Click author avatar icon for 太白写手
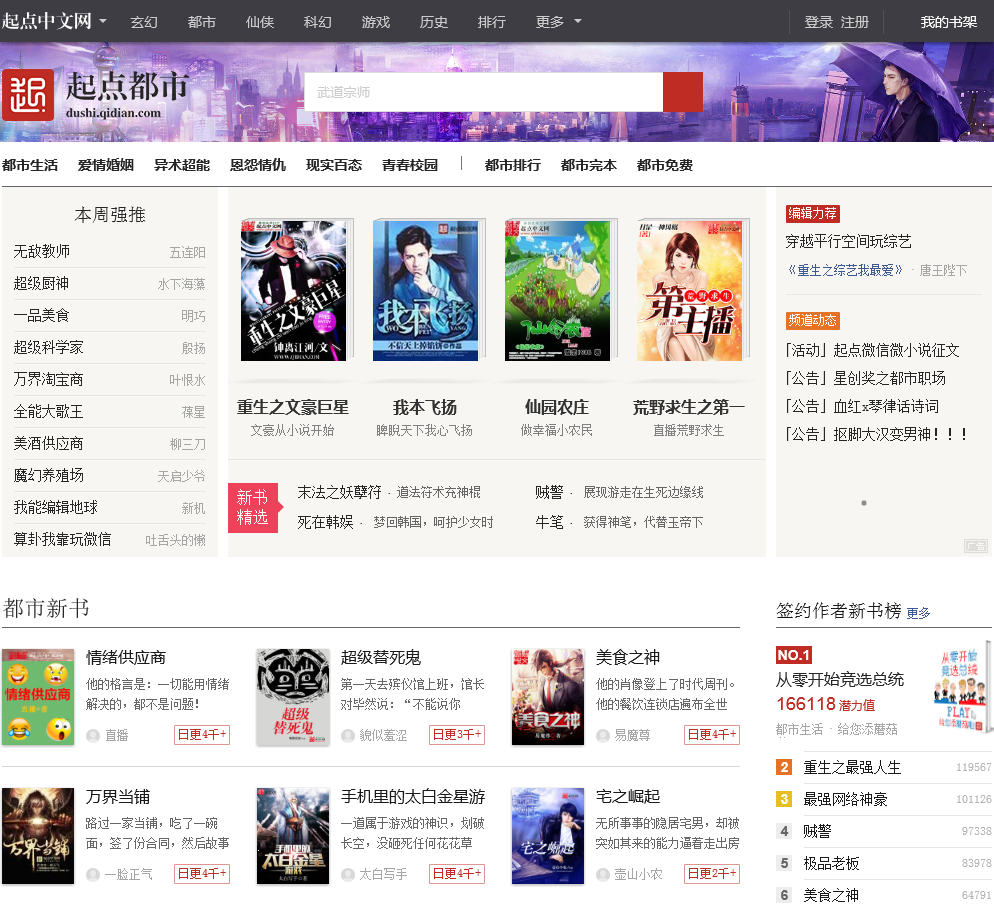 point(348,874)
